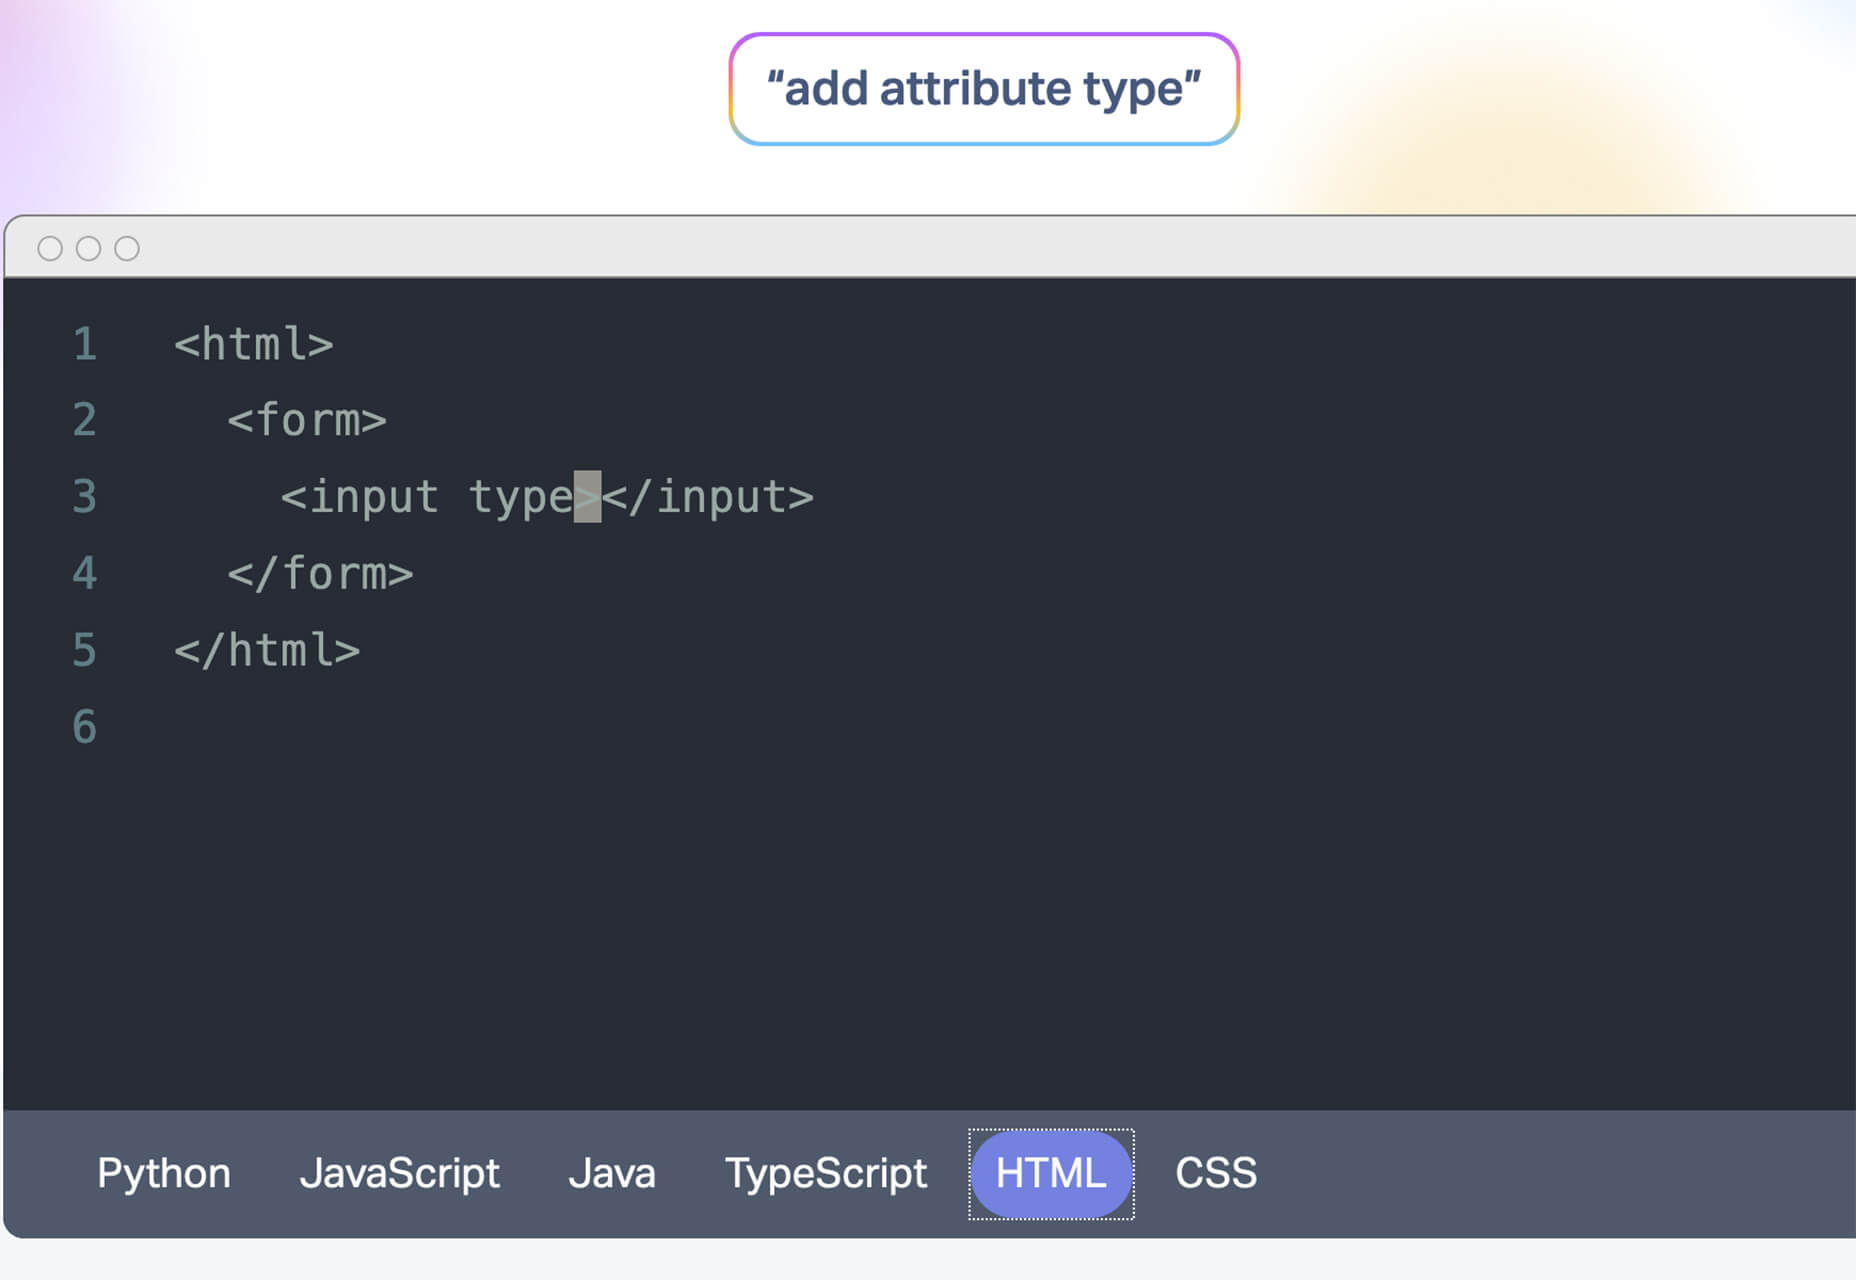Click line number 5 in the gutter
This screenshot has height=1280, width=1856.
85,650
